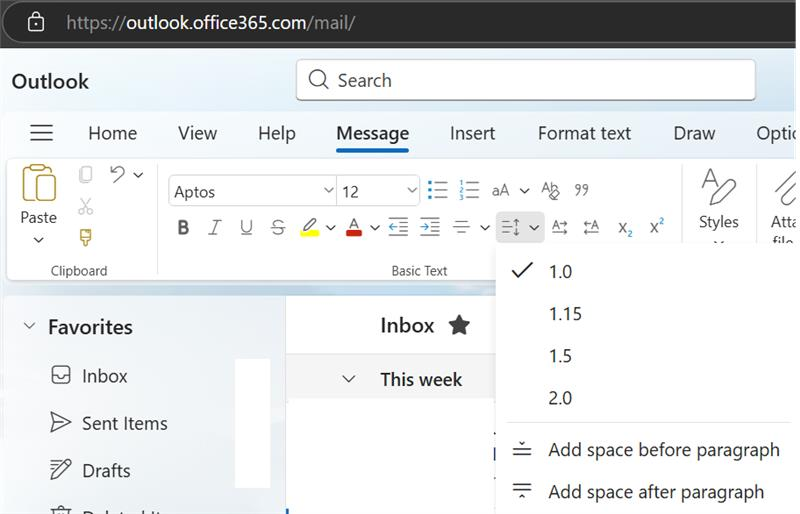Open the alignment dropdown arrow
Image resolution: width=800 pixels, height=514 pixels.
pyautogui.click(x=485, y=228)
